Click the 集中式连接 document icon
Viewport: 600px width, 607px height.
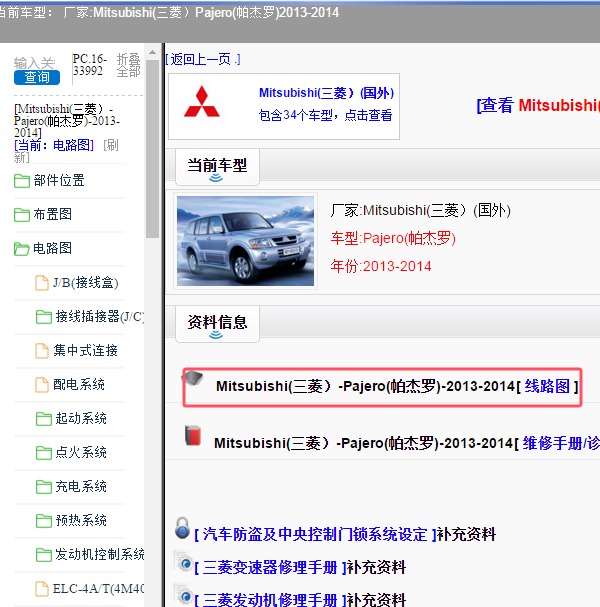pyautogui.click(x=42, y=351)
